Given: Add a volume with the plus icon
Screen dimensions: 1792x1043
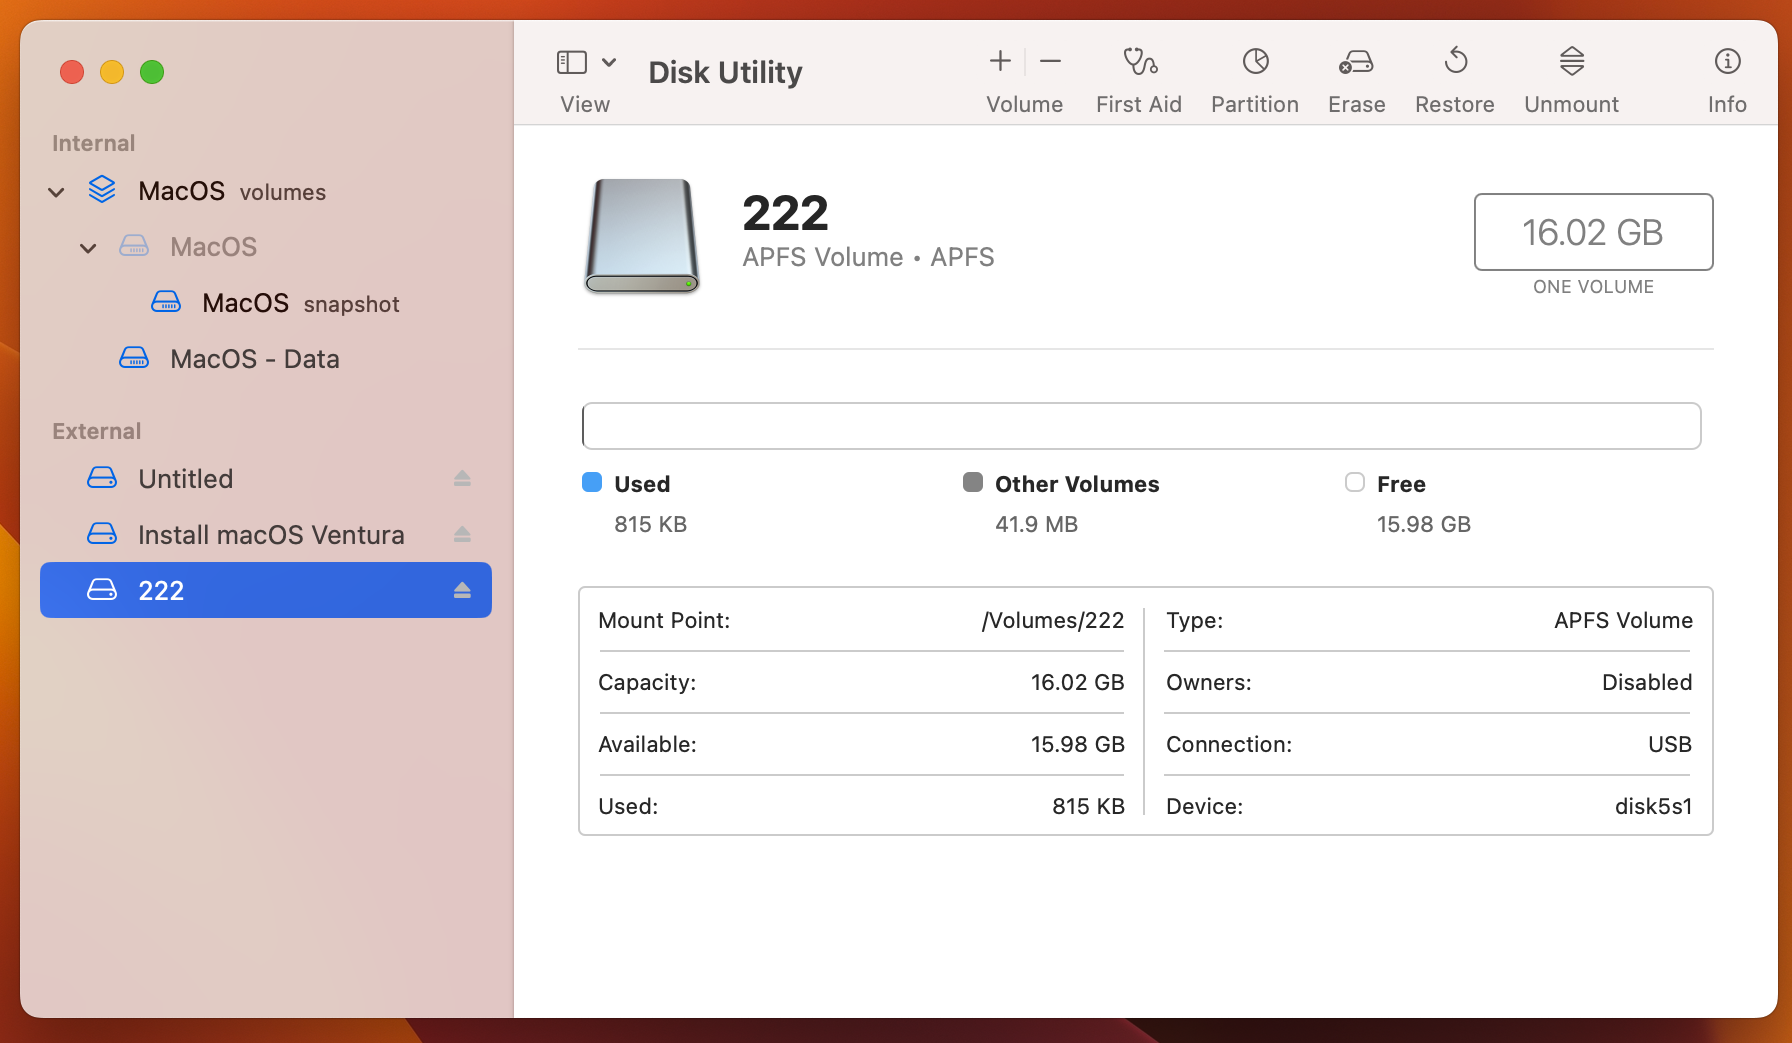Looking at the screenshot, I should tap(1000, 61).
